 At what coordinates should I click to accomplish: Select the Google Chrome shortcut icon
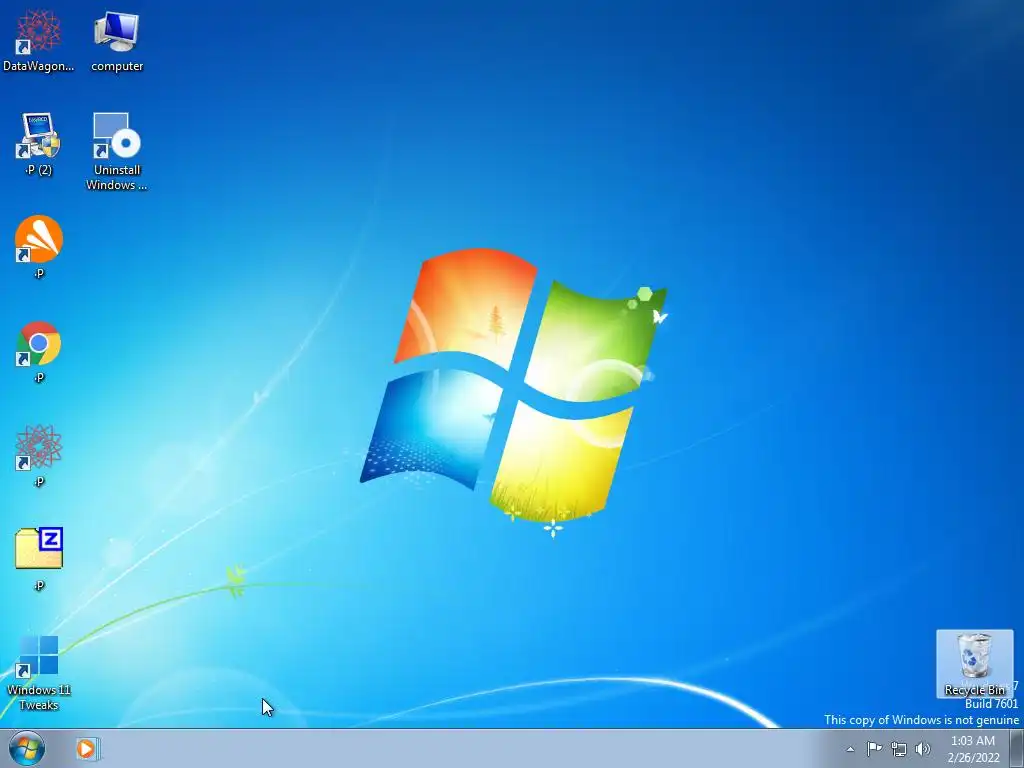click(x=39, y=351)
